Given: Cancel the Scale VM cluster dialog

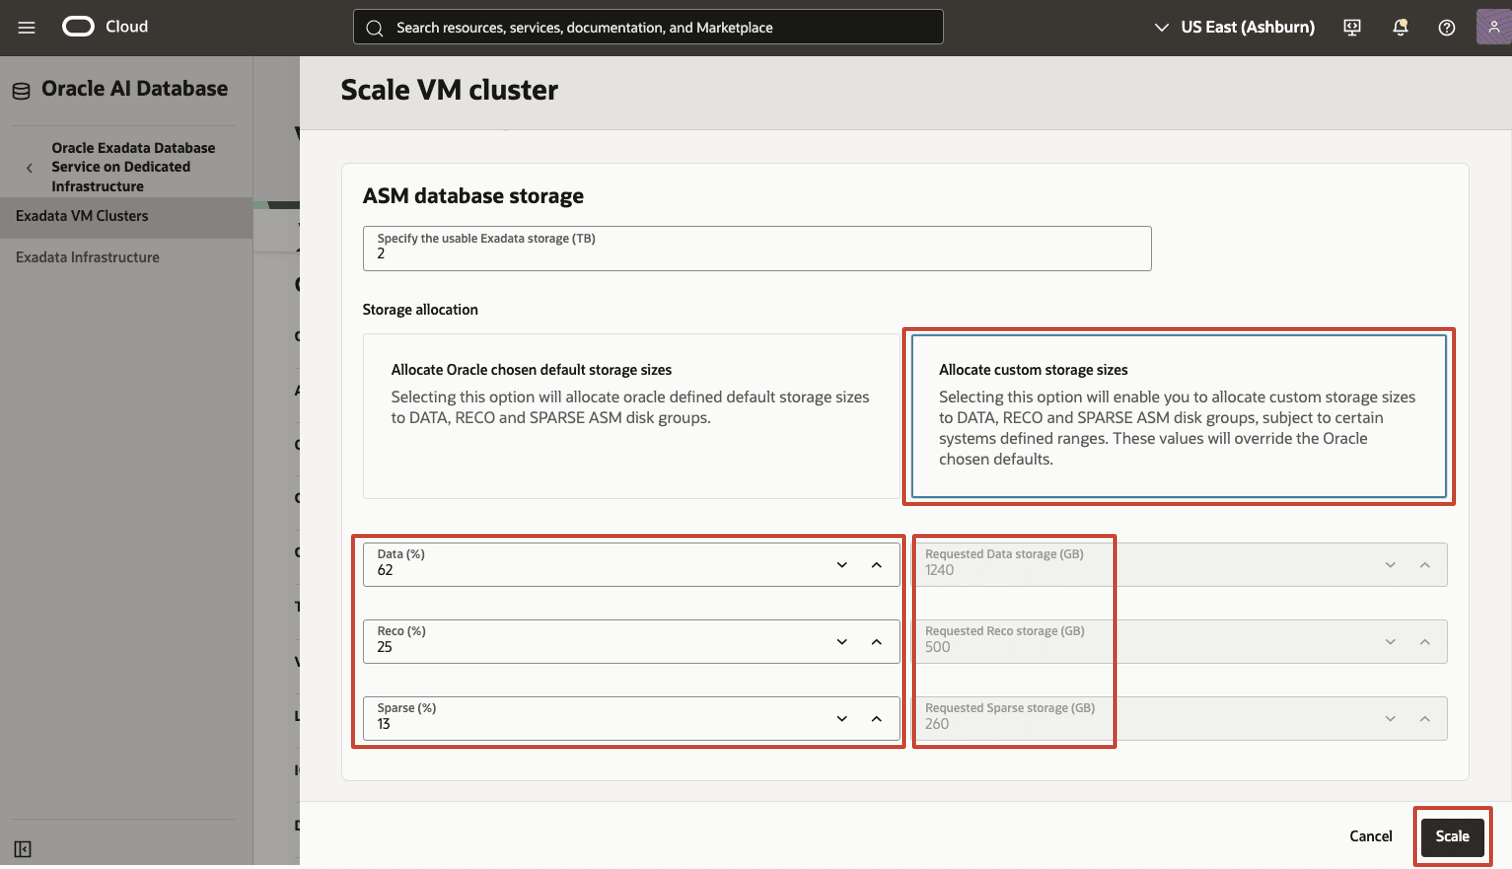Looking at the screenshot, I should tap(1371, 836).
